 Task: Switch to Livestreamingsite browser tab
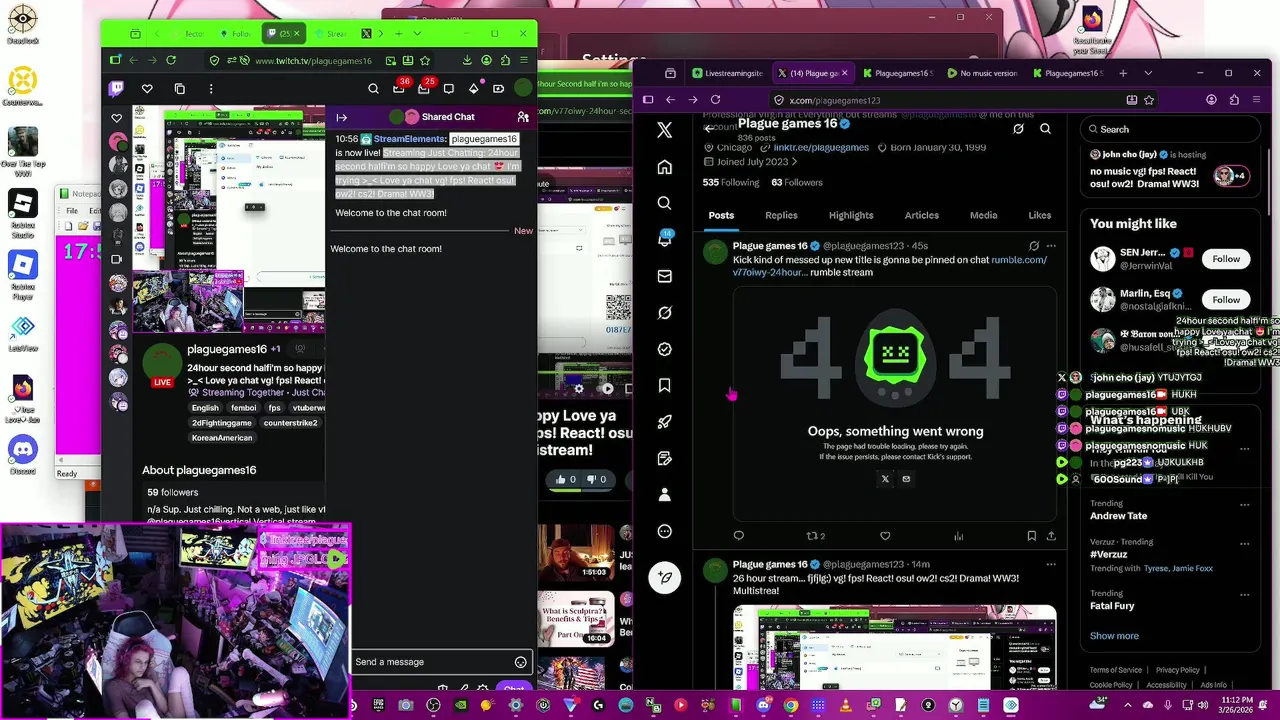point(727,73)
